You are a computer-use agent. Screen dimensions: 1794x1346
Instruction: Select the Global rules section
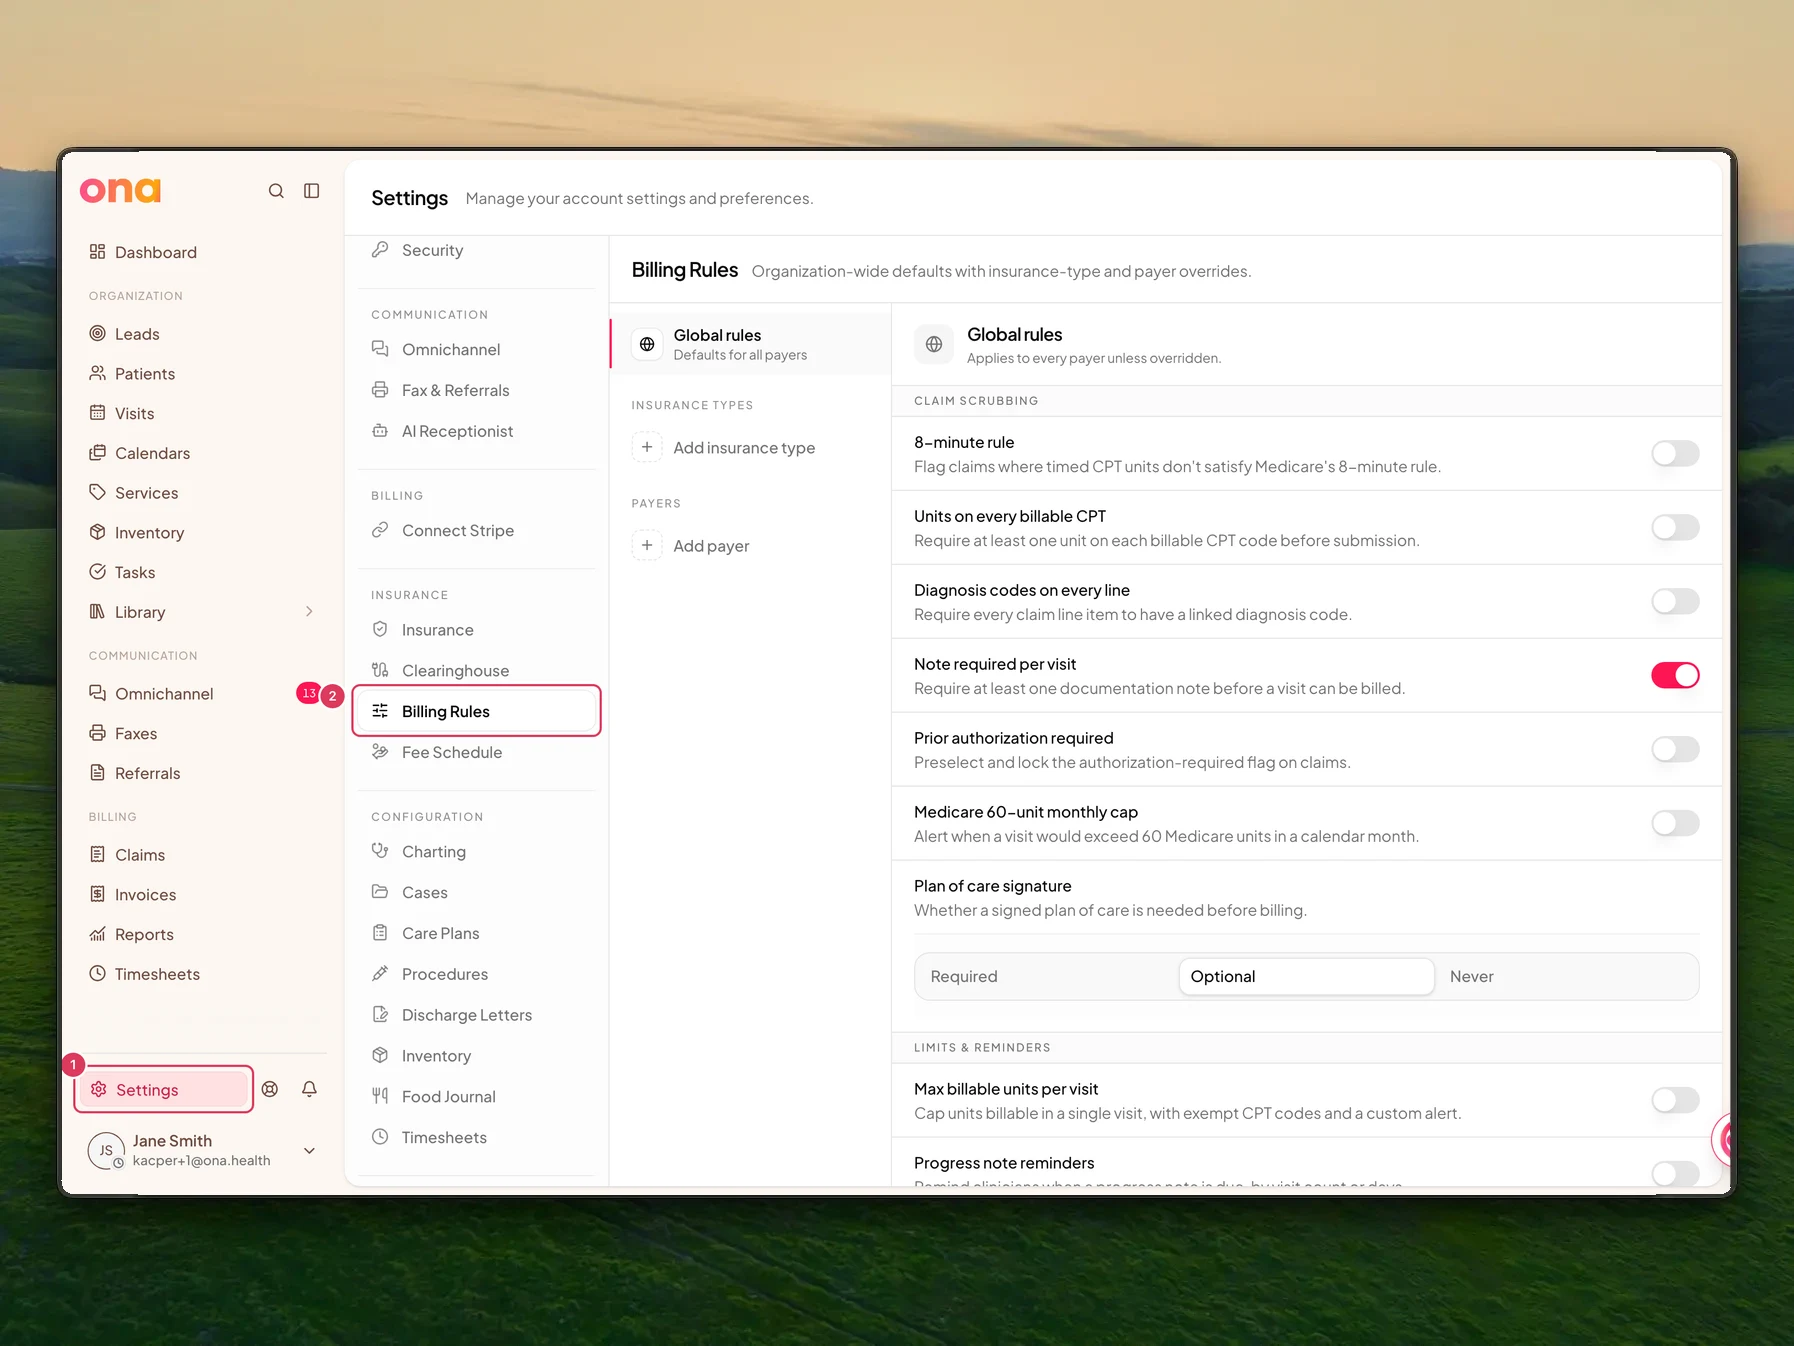pos(750,344)
